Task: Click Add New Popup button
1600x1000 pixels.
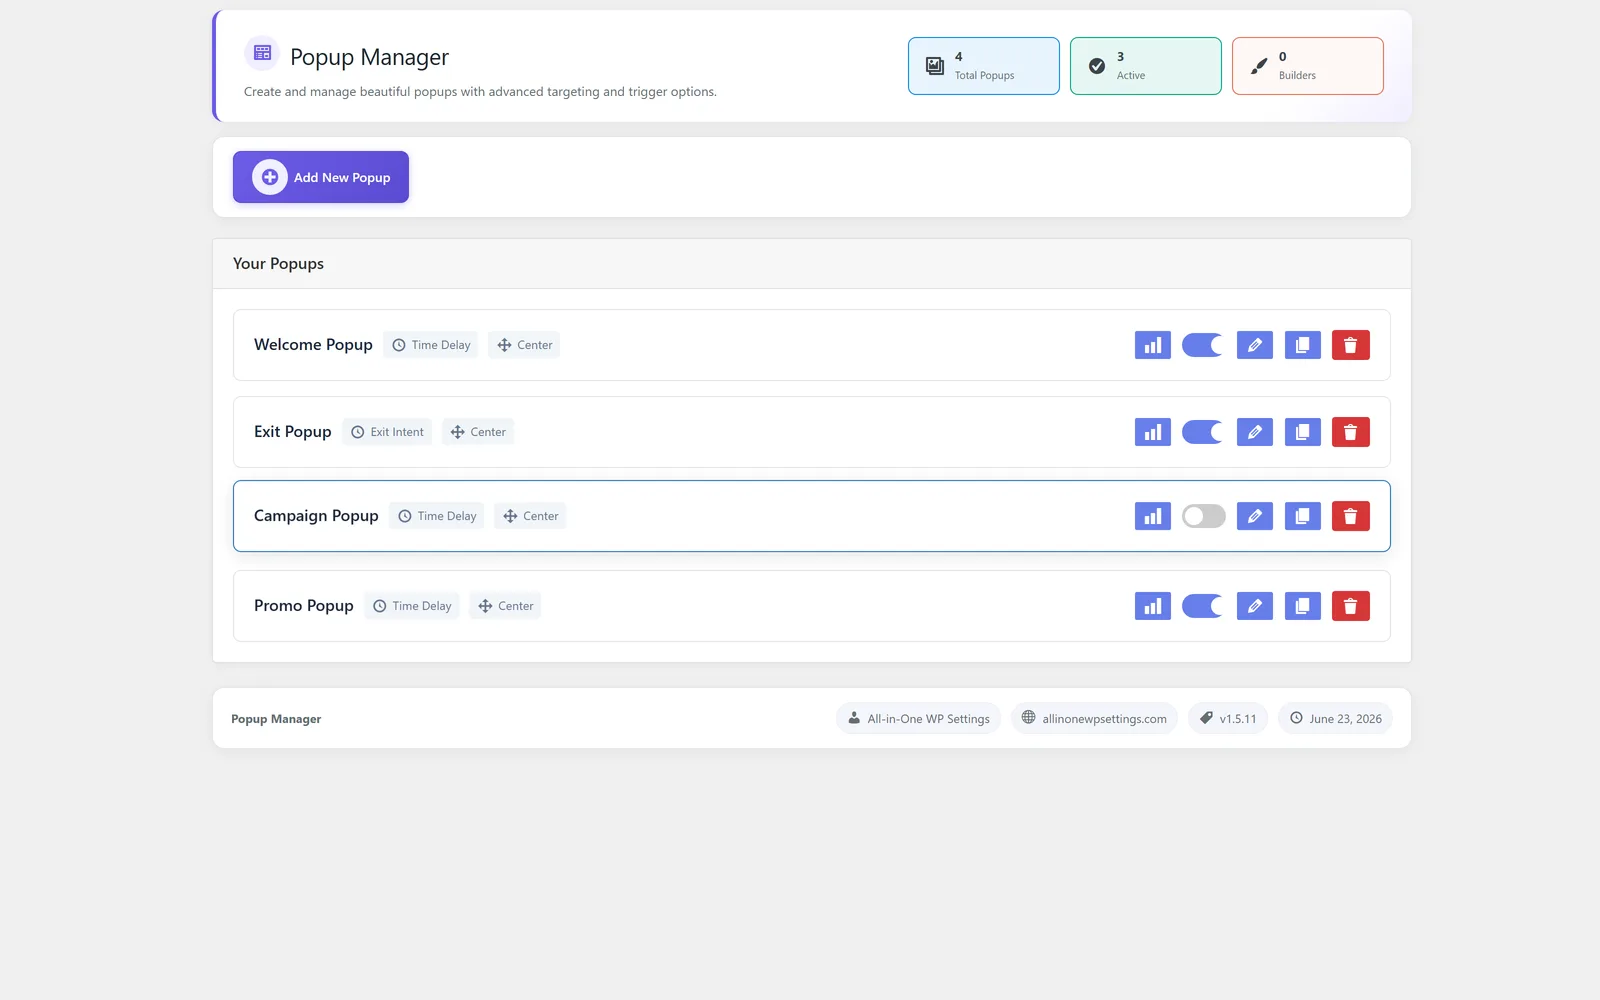Action: pyautogui.click(x=321, y=177)
